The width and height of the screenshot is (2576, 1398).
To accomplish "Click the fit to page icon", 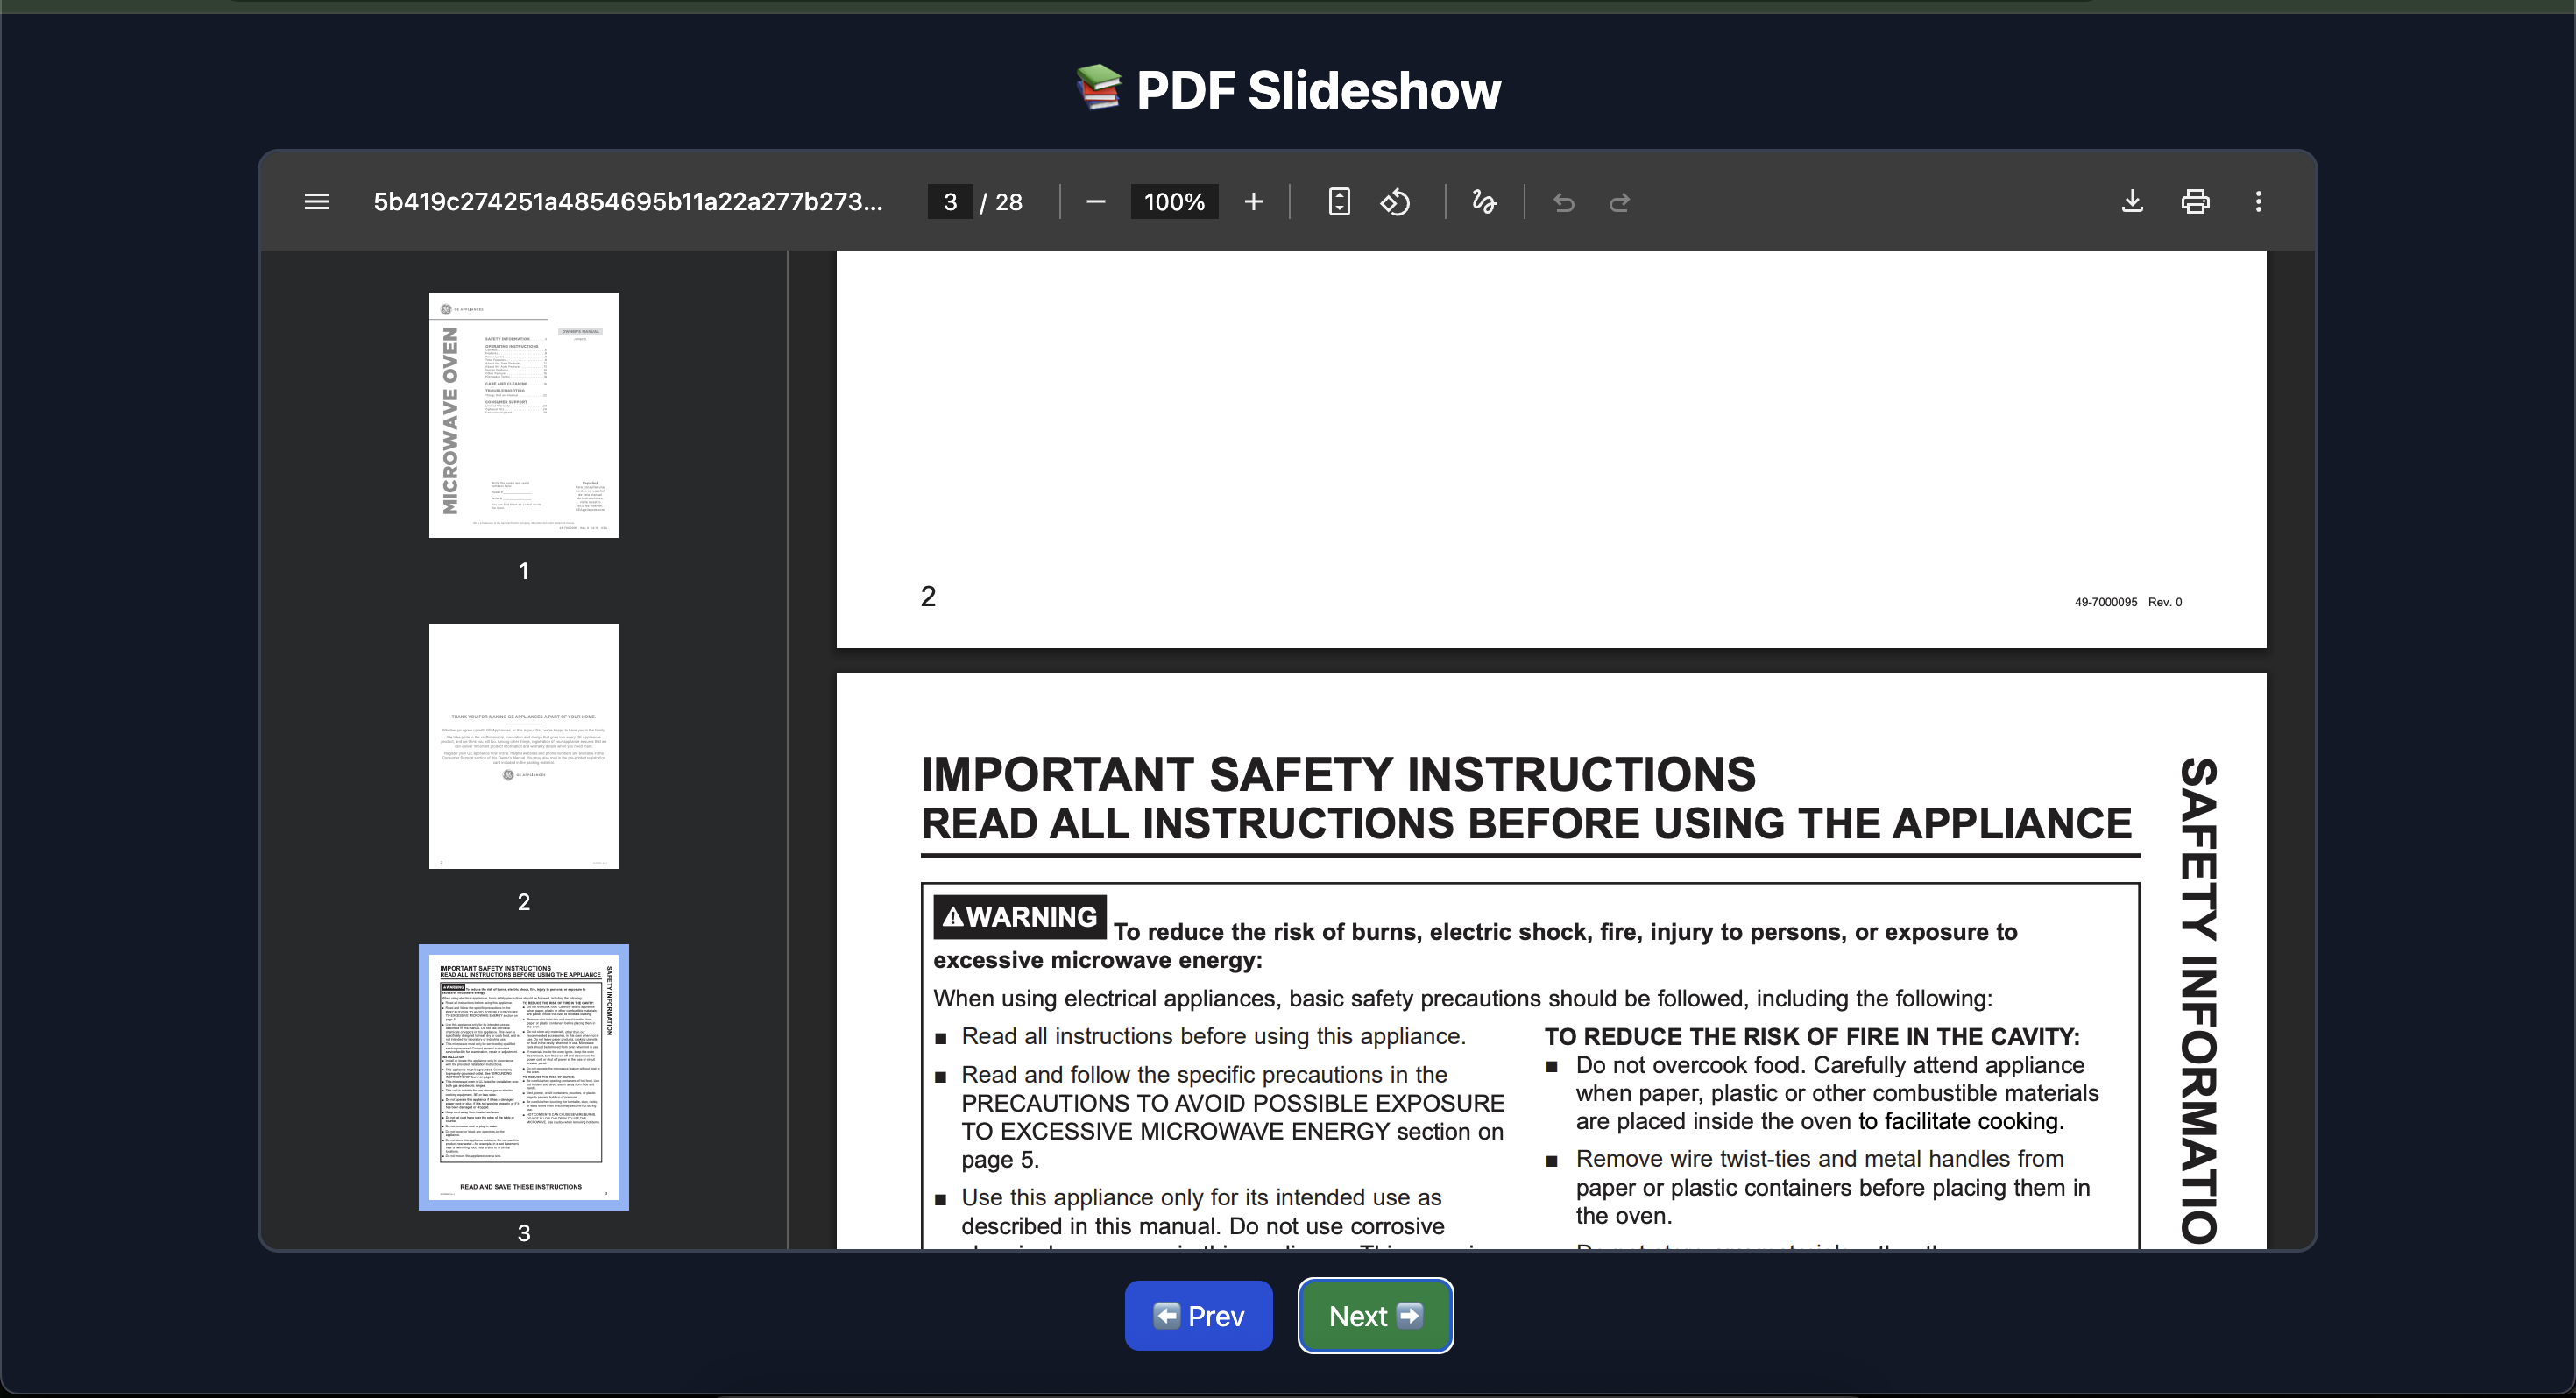I will (x=1339, y=202).
